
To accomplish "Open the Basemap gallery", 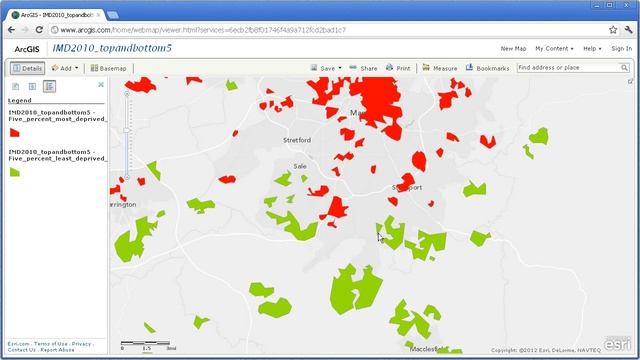I will 109,68.
